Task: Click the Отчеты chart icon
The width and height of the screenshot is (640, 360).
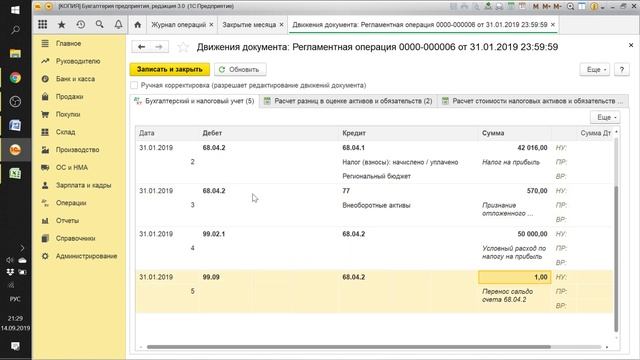Action: coord(45,221)
